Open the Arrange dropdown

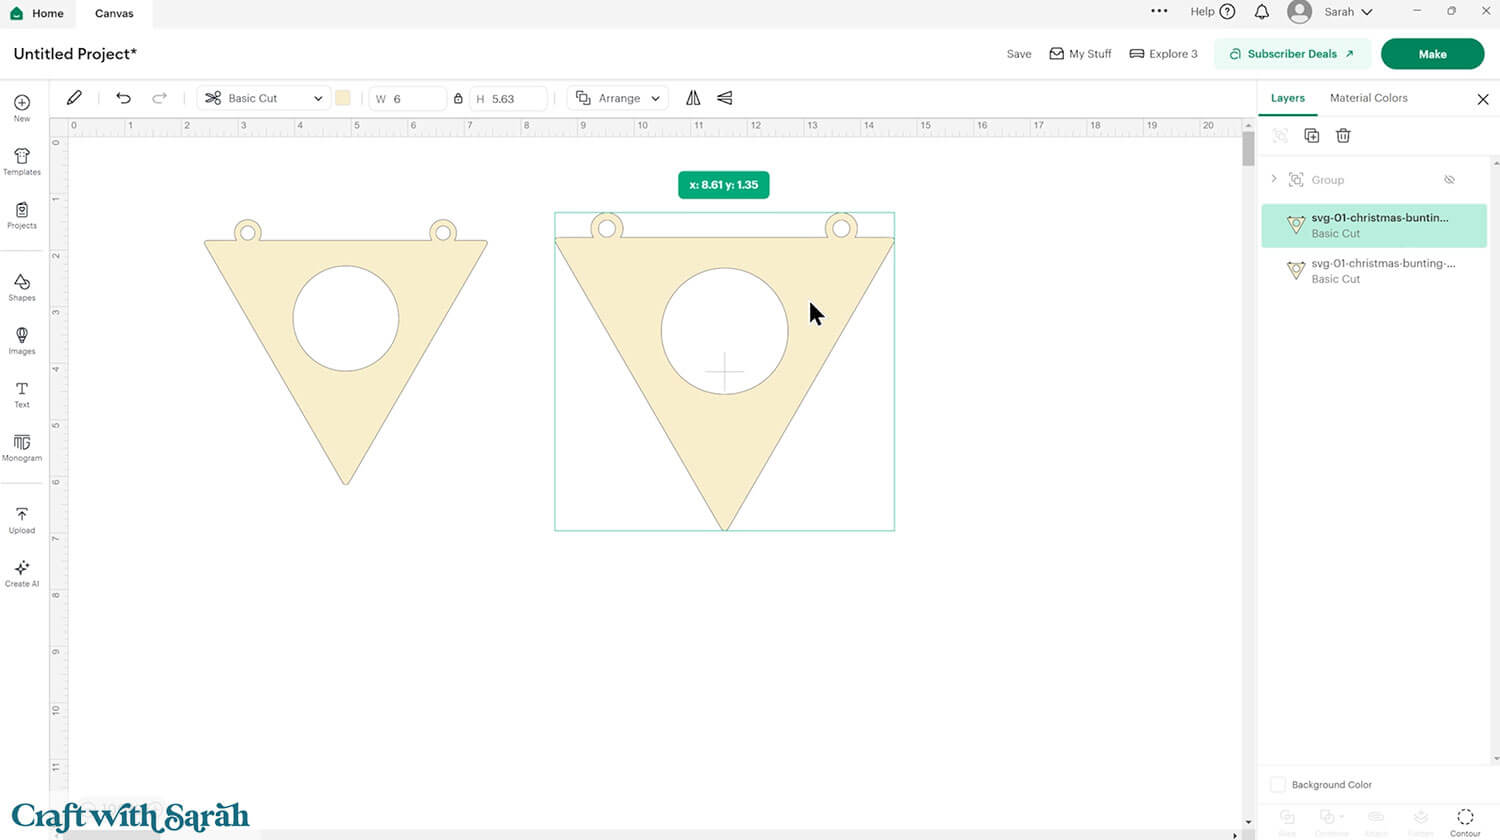(617, 98)
